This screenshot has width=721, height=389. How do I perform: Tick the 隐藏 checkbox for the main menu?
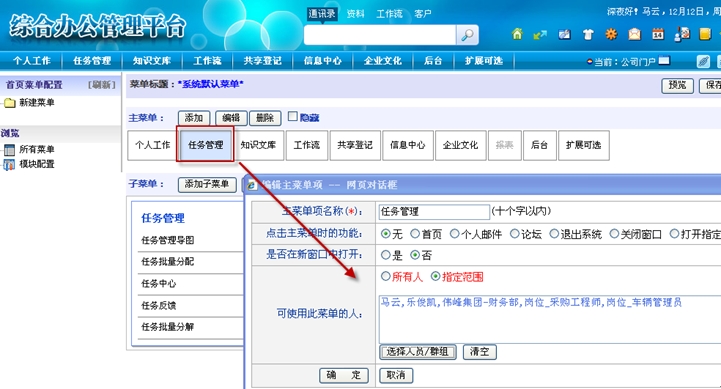(x=292, y=116)
